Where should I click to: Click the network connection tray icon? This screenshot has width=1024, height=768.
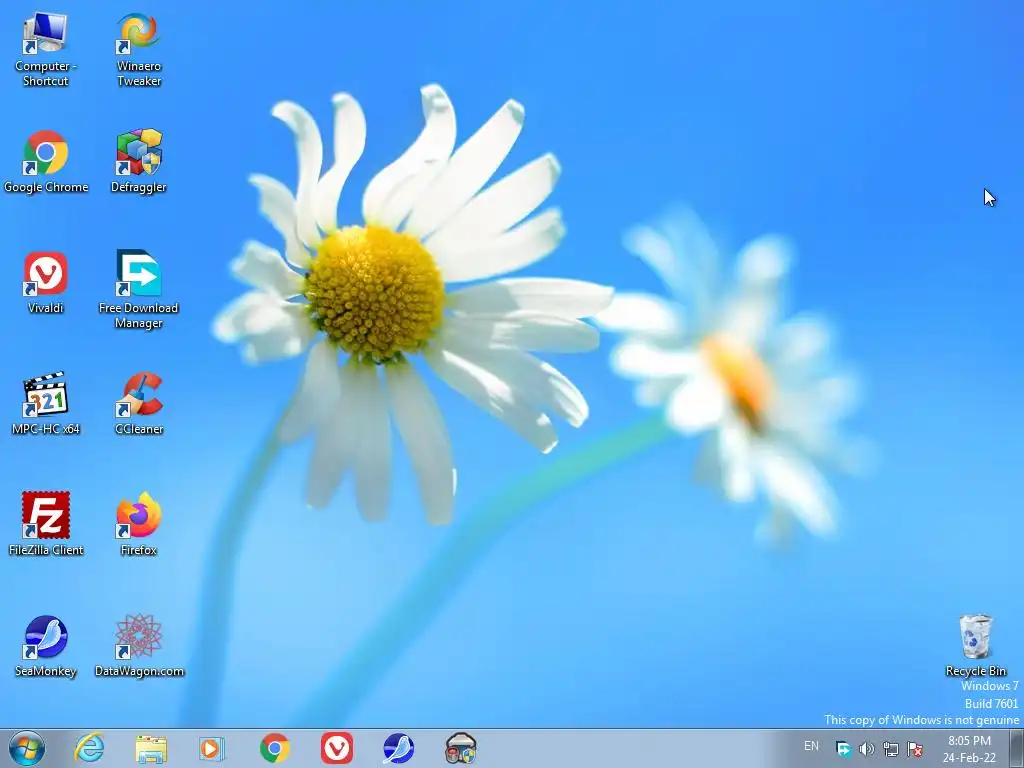coord(891,748)
